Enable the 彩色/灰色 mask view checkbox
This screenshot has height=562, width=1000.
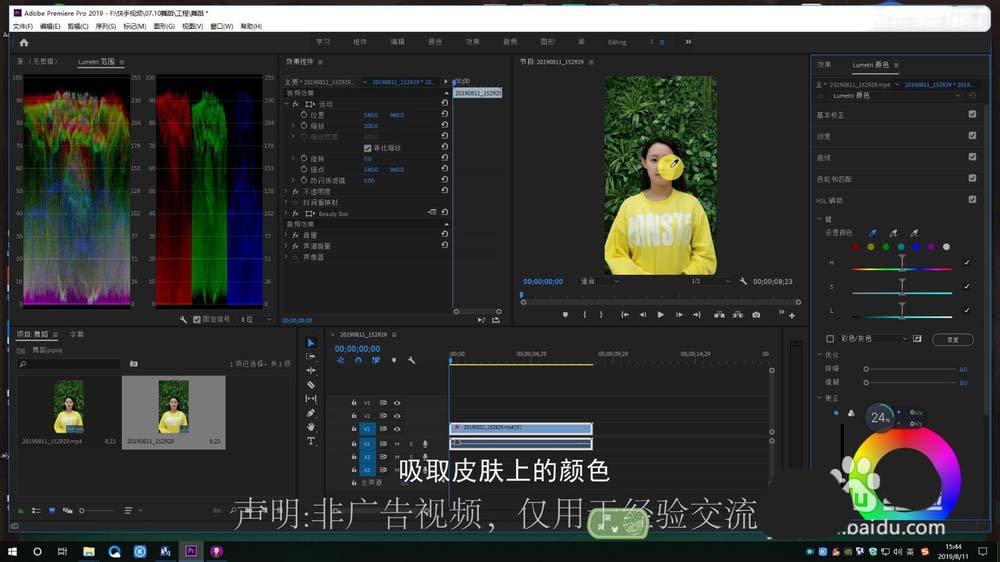(830, 339)
